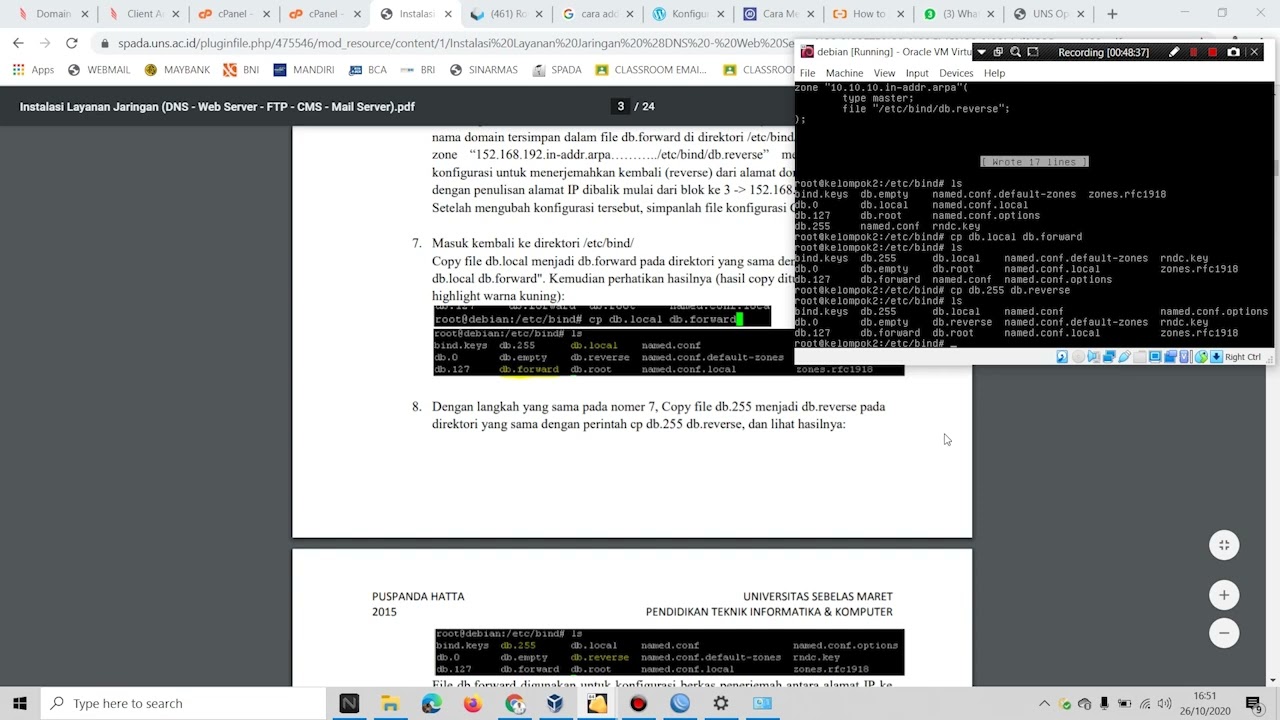Image resolution: width=1280 pixels, height=720 pixels.
Task: Take a screenshot with the camera icon
Action: [1233, 52]
